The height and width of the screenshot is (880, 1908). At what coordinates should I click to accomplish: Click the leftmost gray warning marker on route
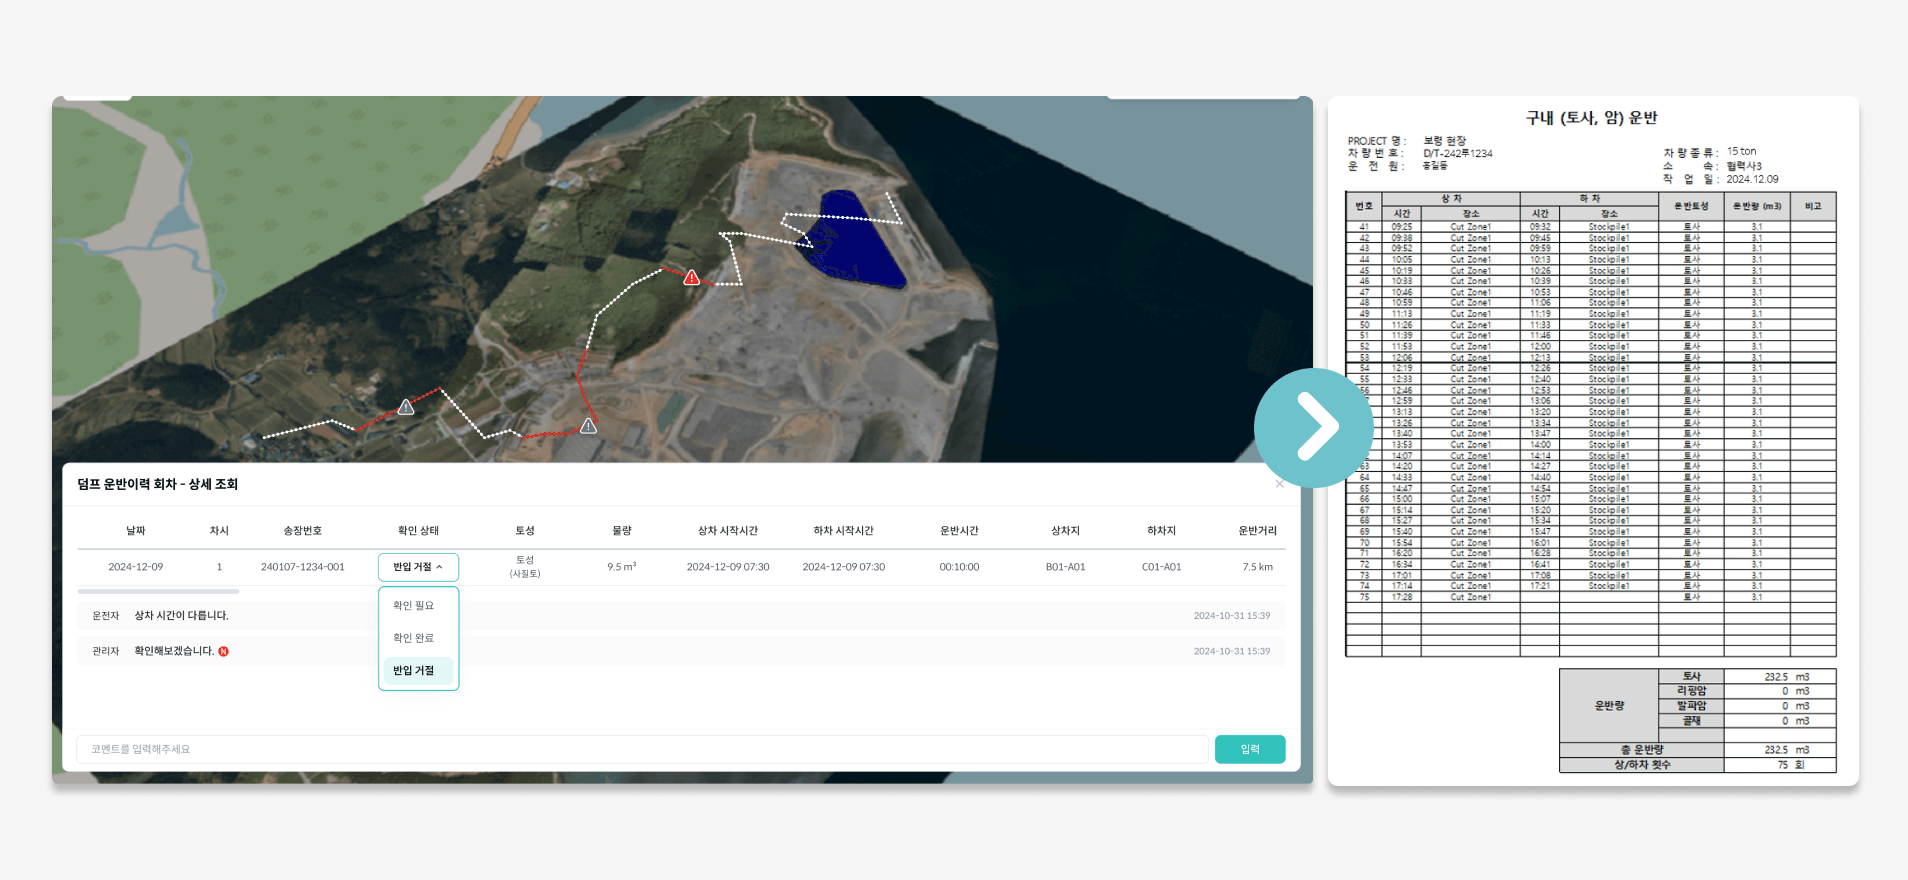click(406, 407)
